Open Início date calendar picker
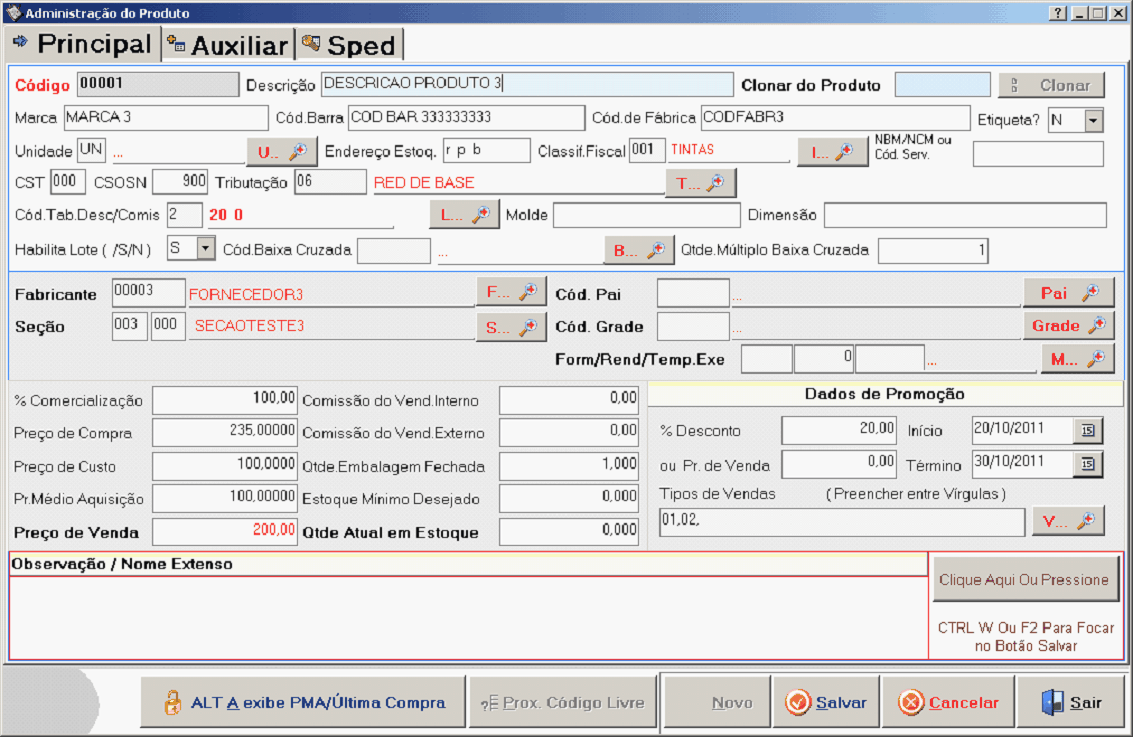 click(1088, 430)
